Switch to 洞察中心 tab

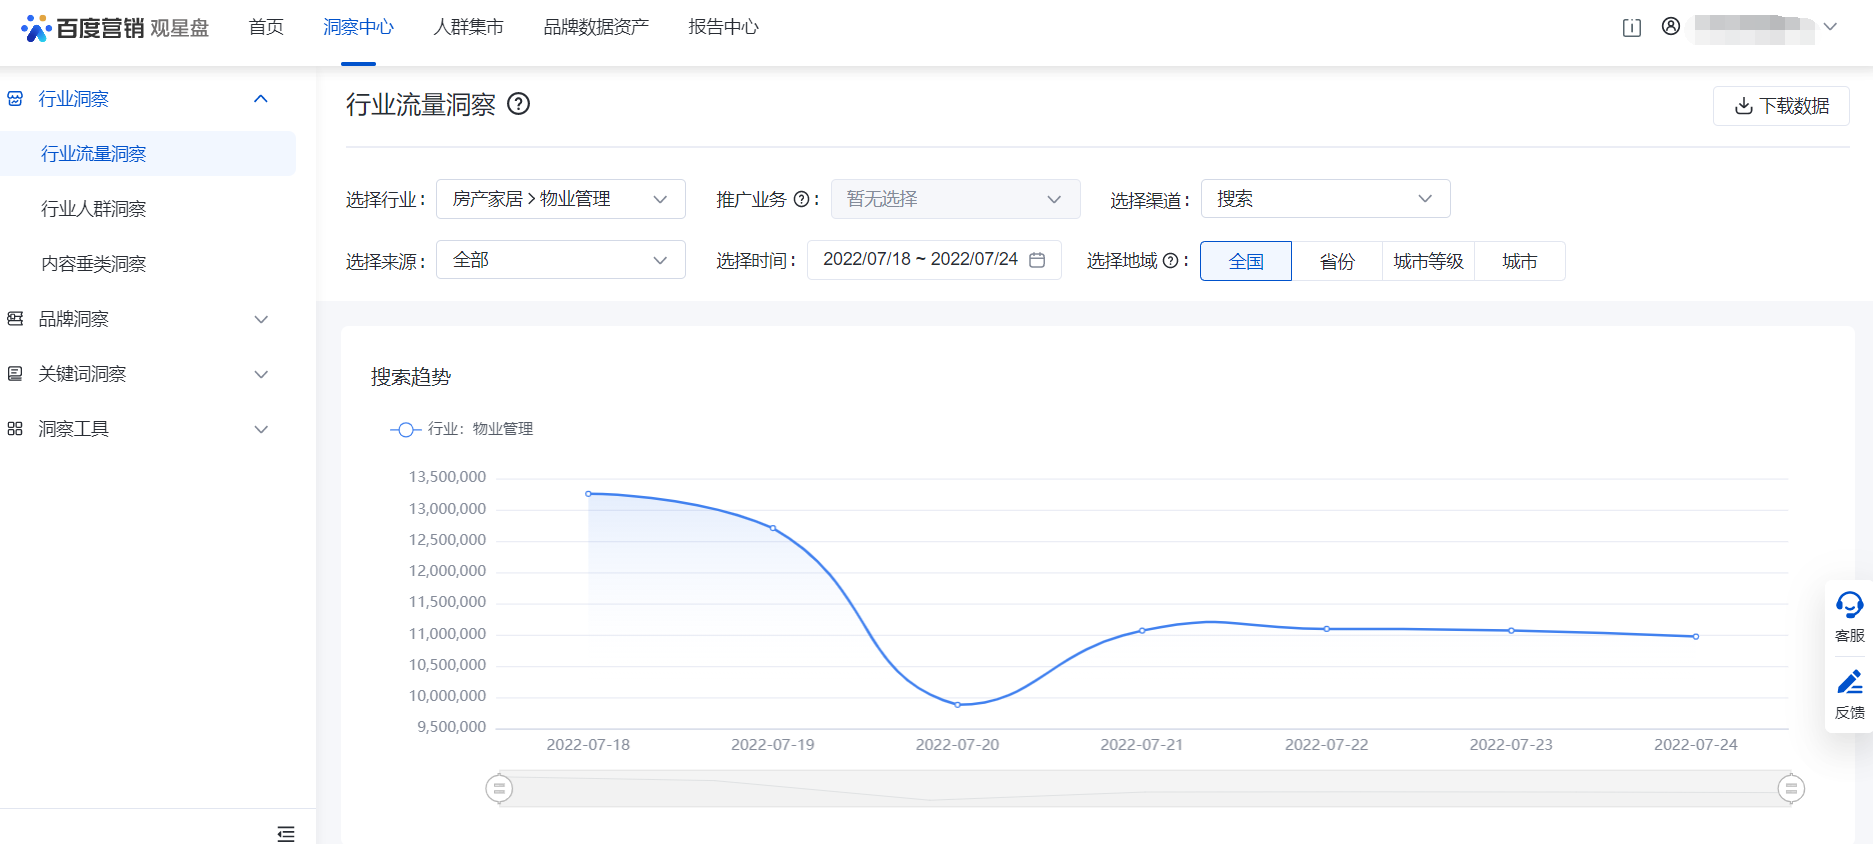[358, 27]
